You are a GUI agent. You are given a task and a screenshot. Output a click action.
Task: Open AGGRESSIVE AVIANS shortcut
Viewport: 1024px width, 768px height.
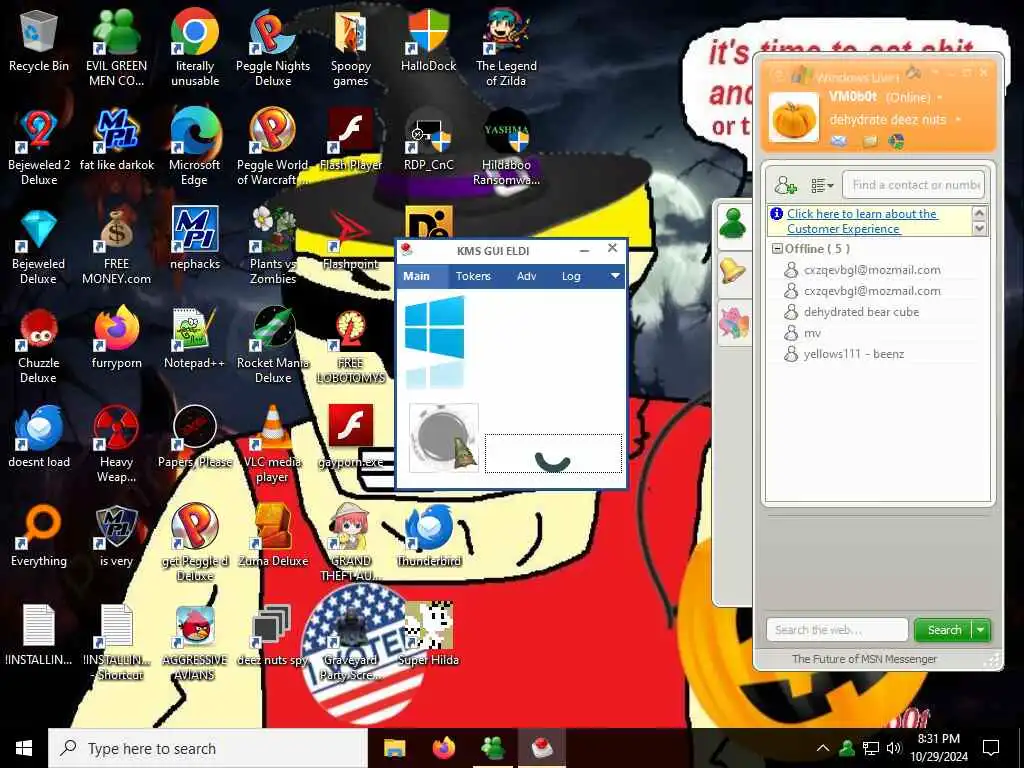pyautogui.click(x=195, y=643)
